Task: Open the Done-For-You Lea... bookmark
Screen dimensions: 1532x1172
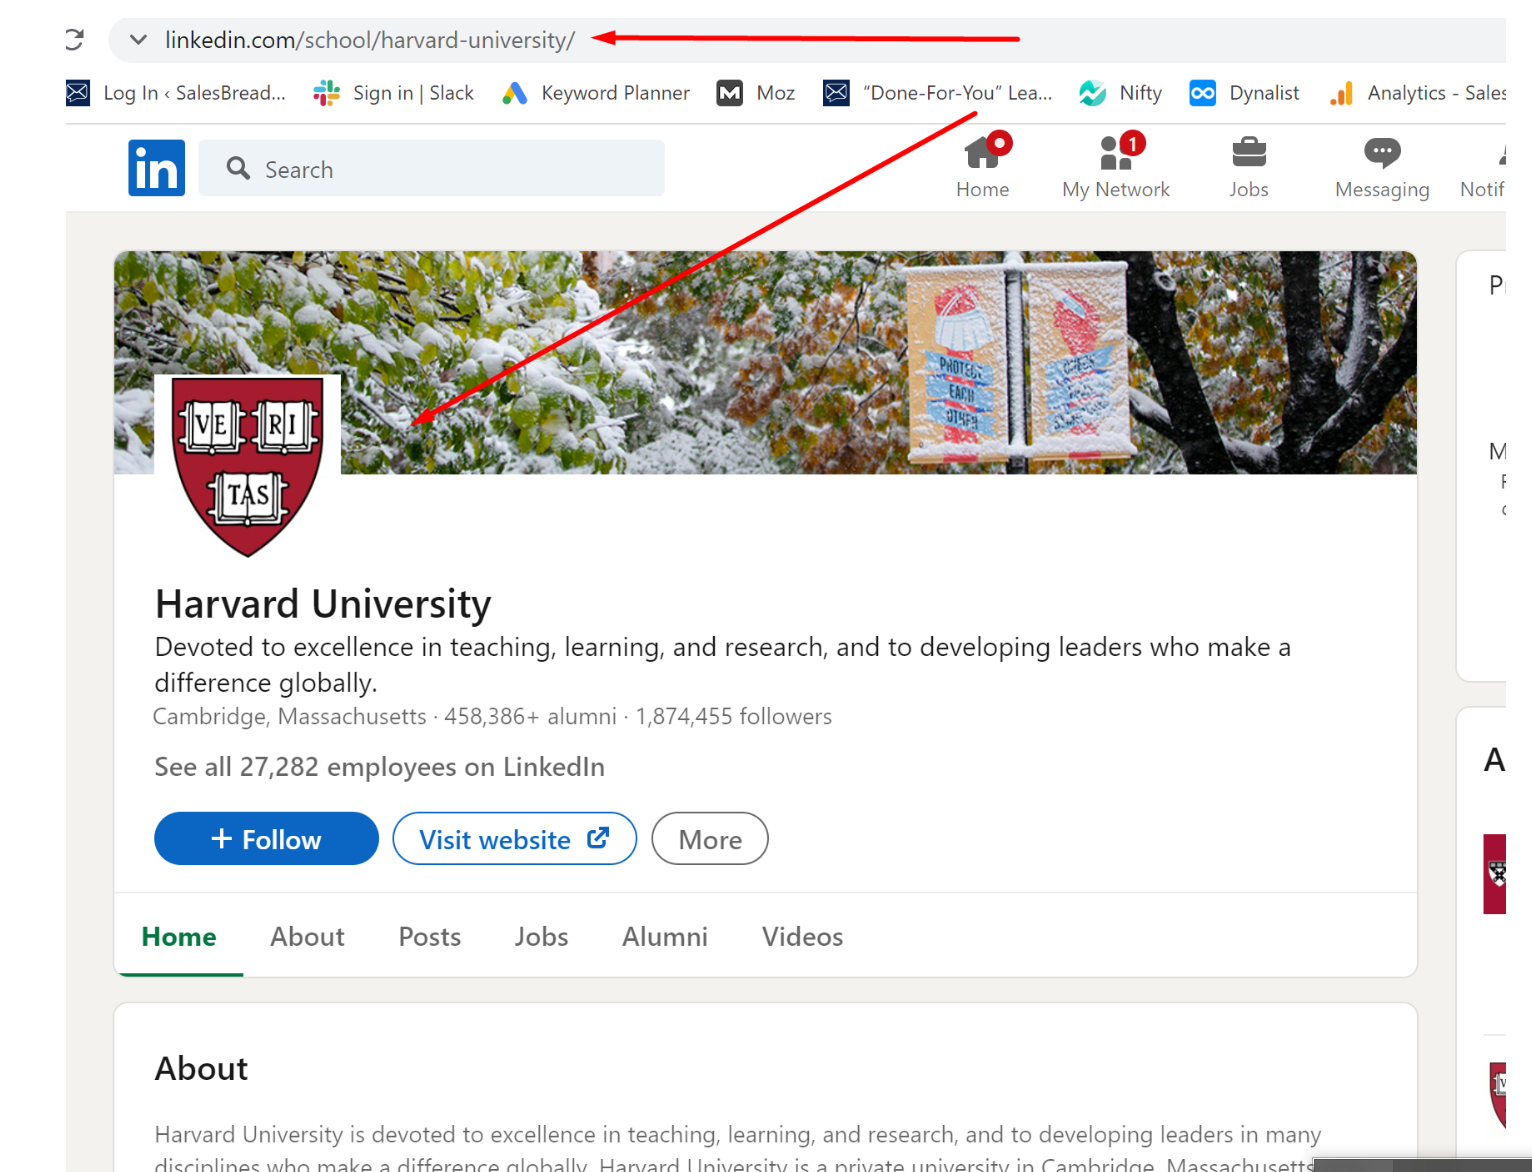Action: 938,93
